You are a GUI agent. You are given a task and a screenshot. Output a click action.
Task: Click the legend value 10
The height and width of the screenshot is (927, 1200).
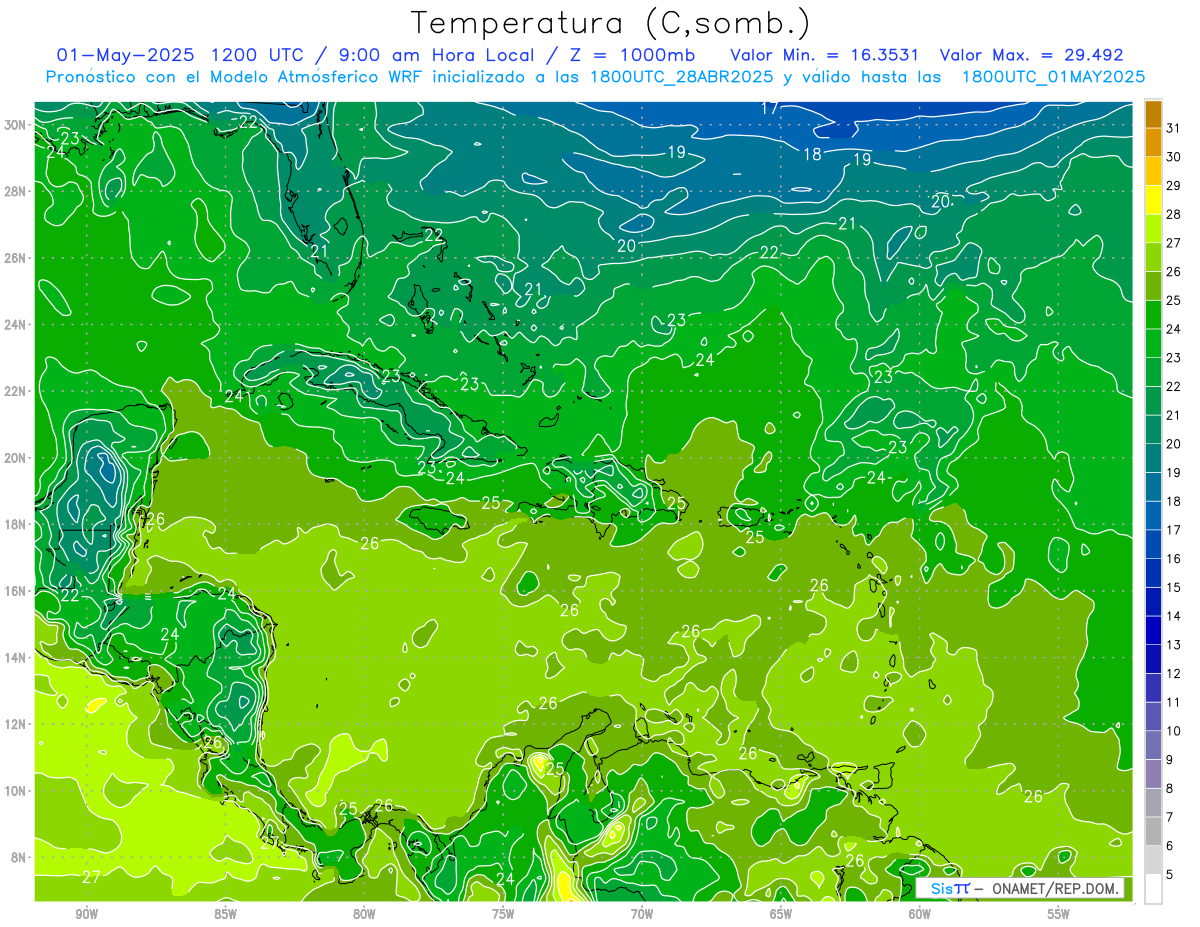(1174, 731)
